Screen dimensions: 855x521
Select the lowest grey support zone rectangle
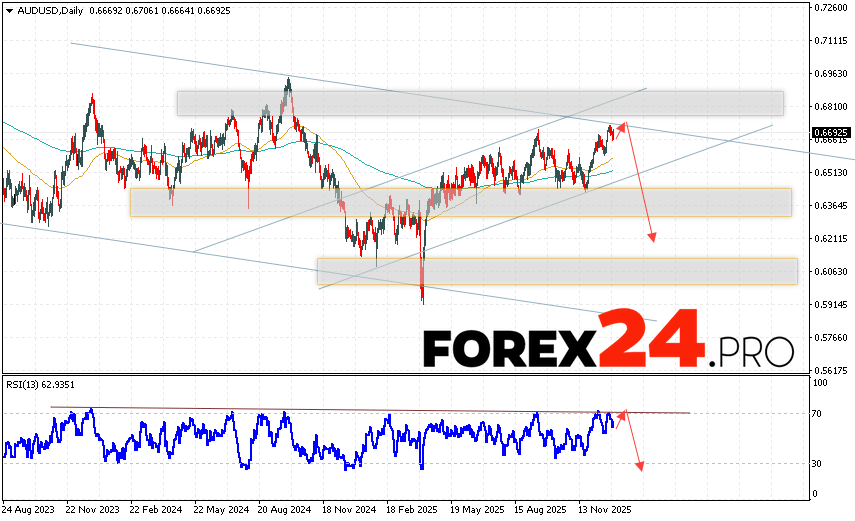(557, 271)
